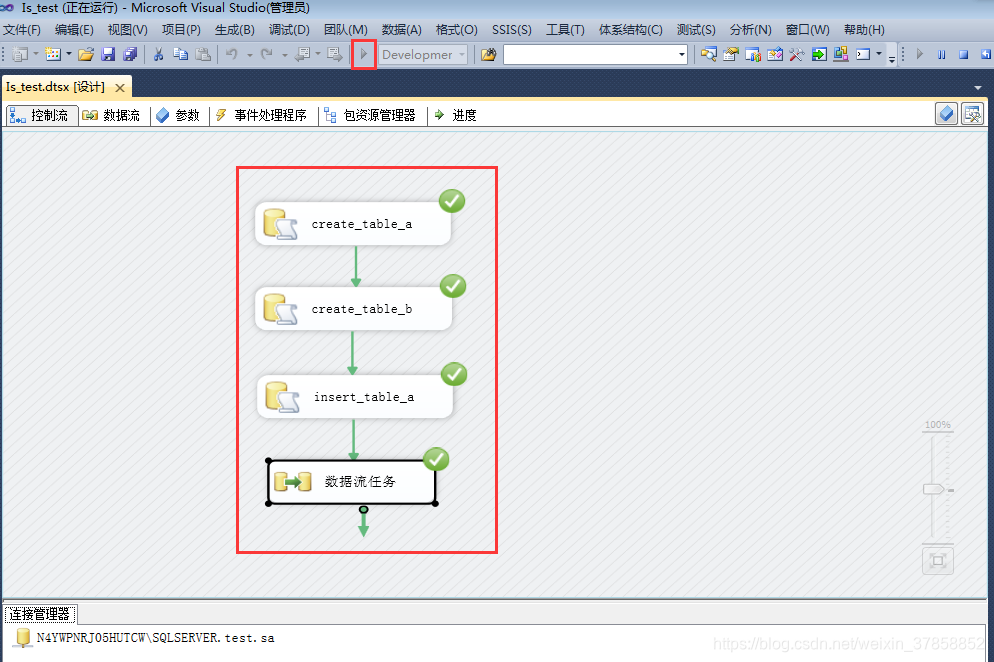Pause execution with the Break All button

(942, 55)
